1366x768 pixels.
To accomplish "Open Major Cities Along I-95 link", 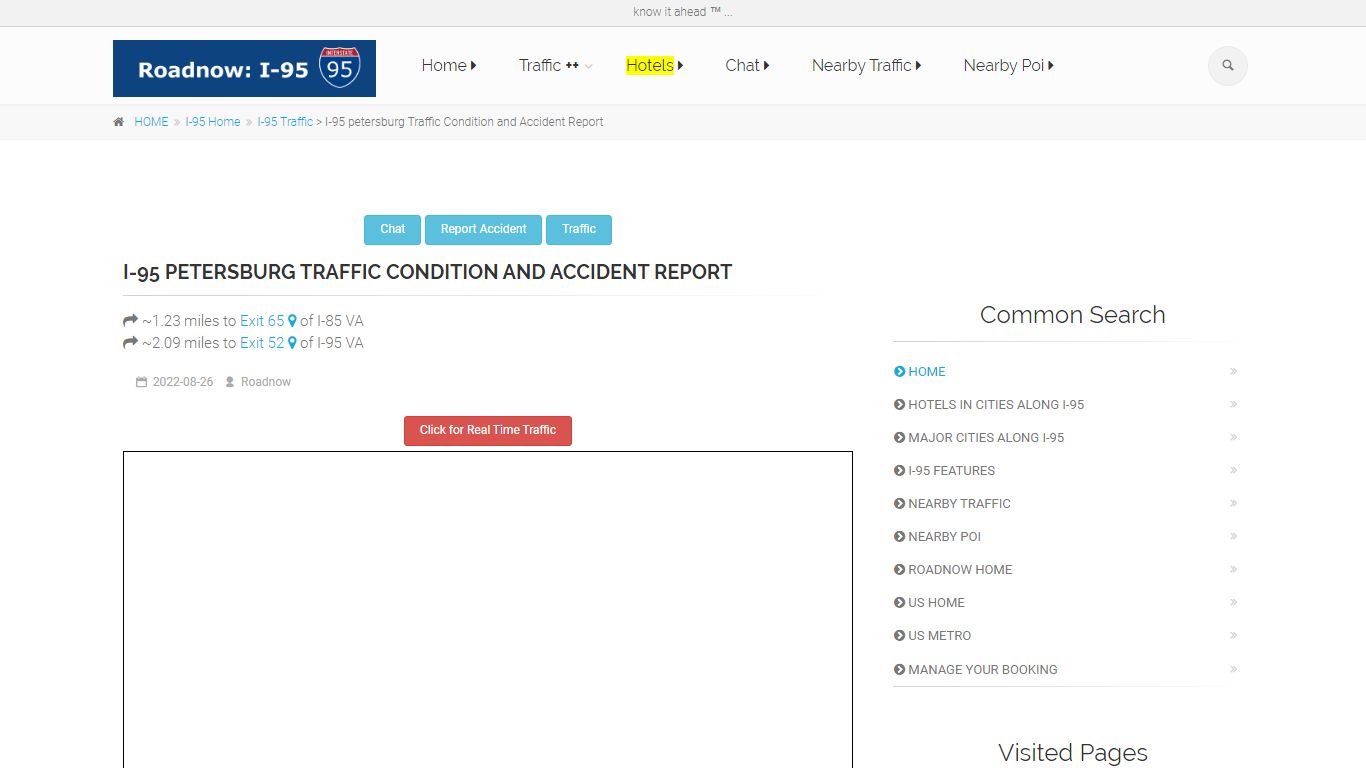I will tap(986, 438).
